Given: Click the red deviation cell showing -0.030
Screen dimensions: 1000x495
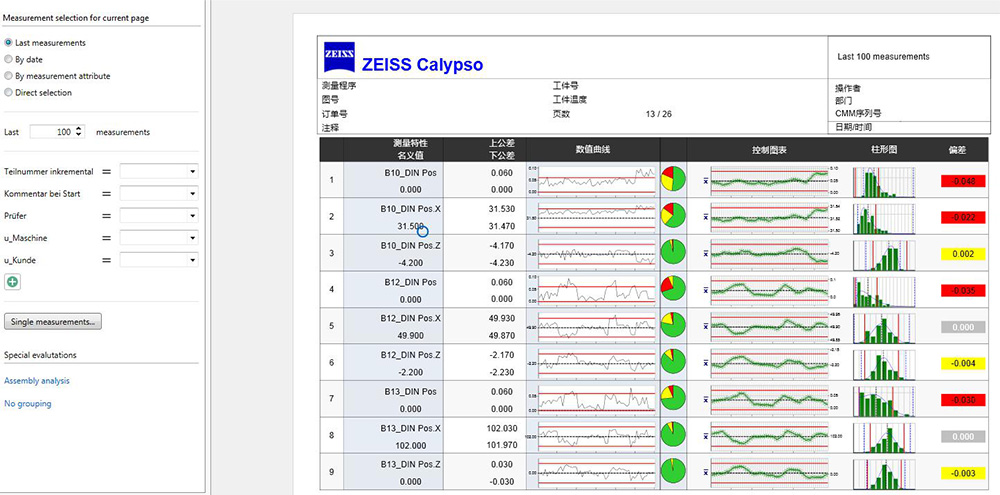Looking at the screenshot, I should pos(962,400).
